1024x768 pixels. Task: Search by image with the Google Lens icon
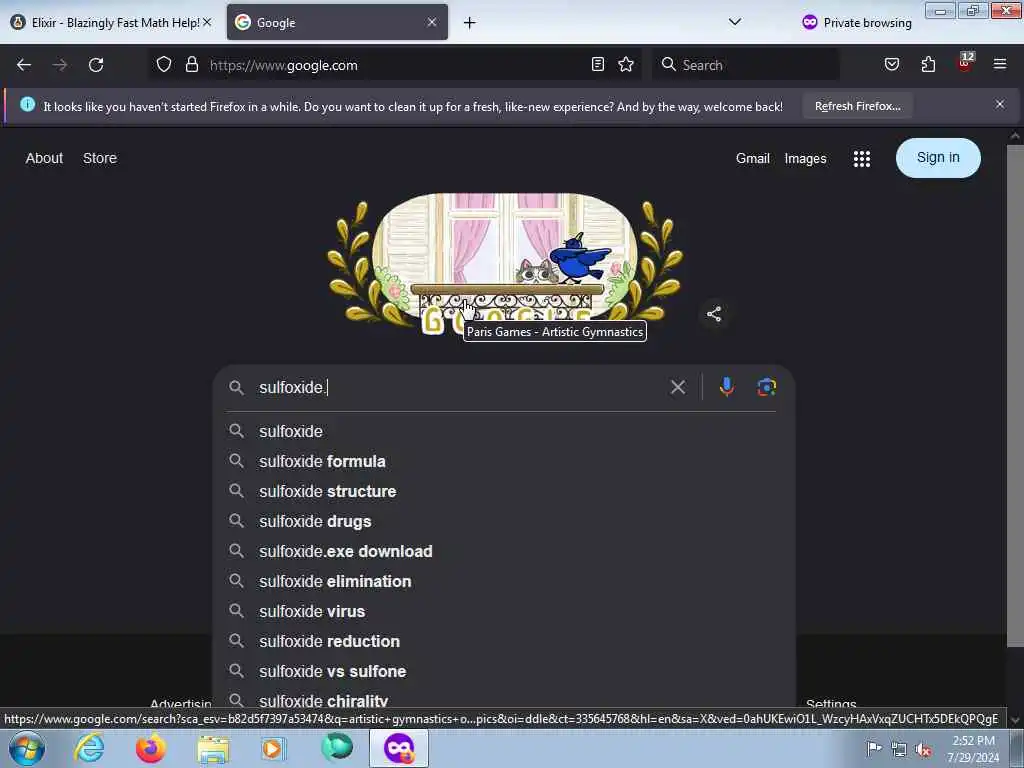point(766,387)
